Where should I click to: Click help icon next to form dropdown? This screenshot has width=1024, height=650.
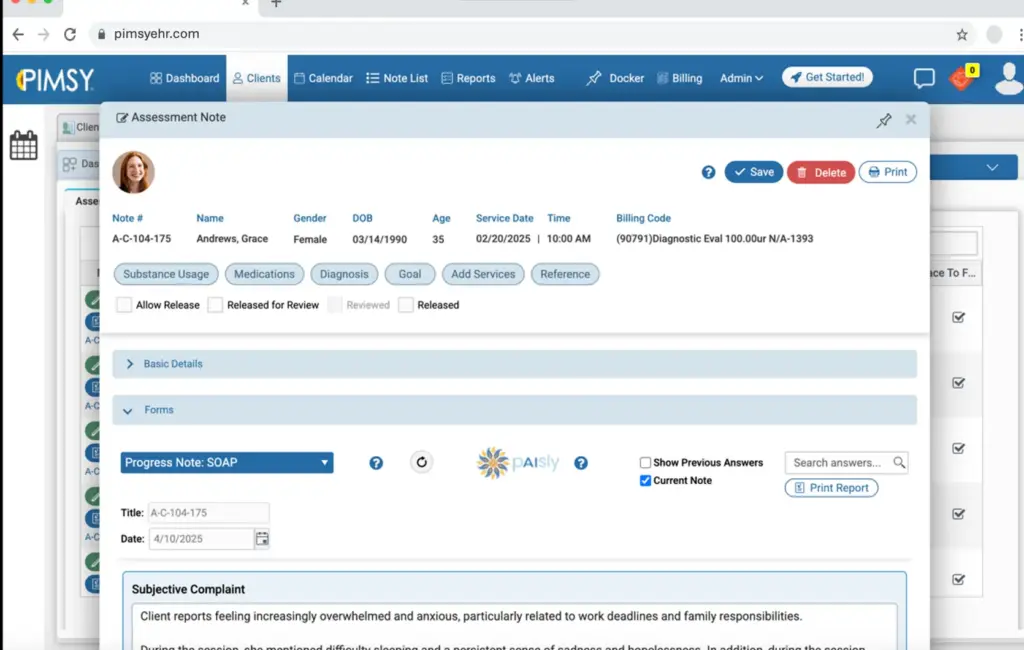click(x=376, y=463)
